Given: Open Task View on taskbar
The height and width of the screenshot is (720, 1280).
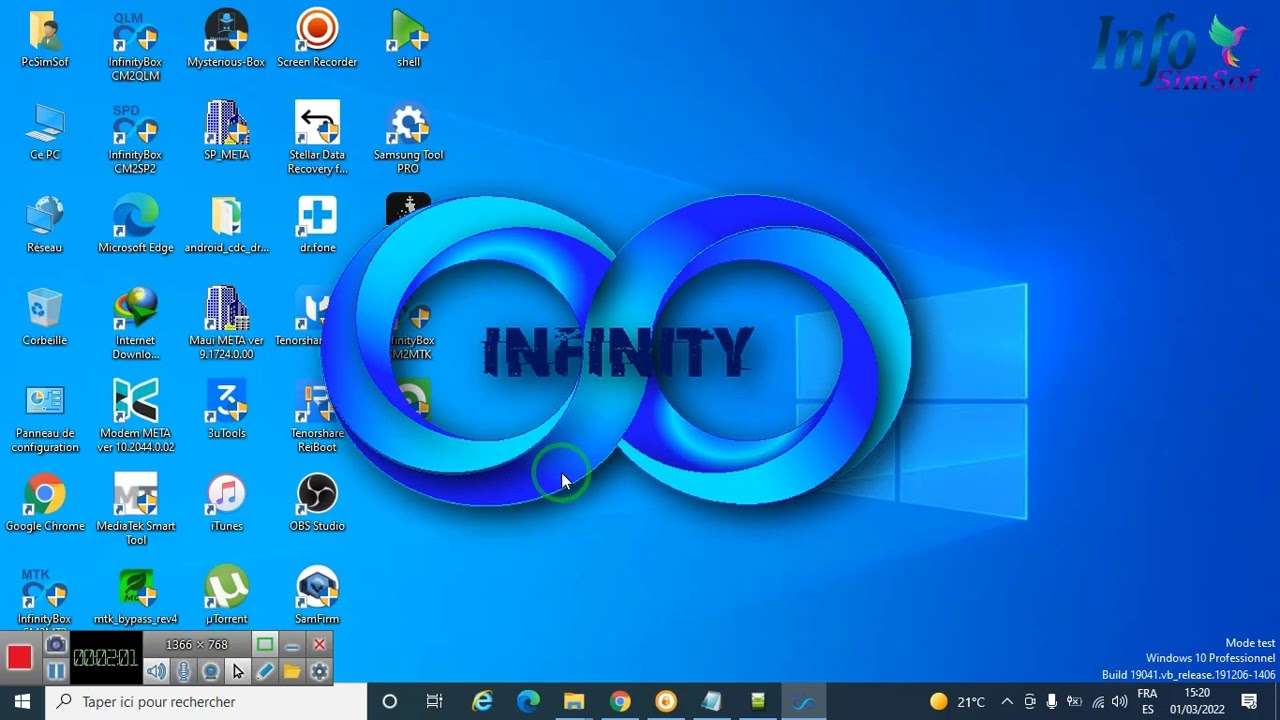Looking at the screenshot, I should click(x=434, y=702).
